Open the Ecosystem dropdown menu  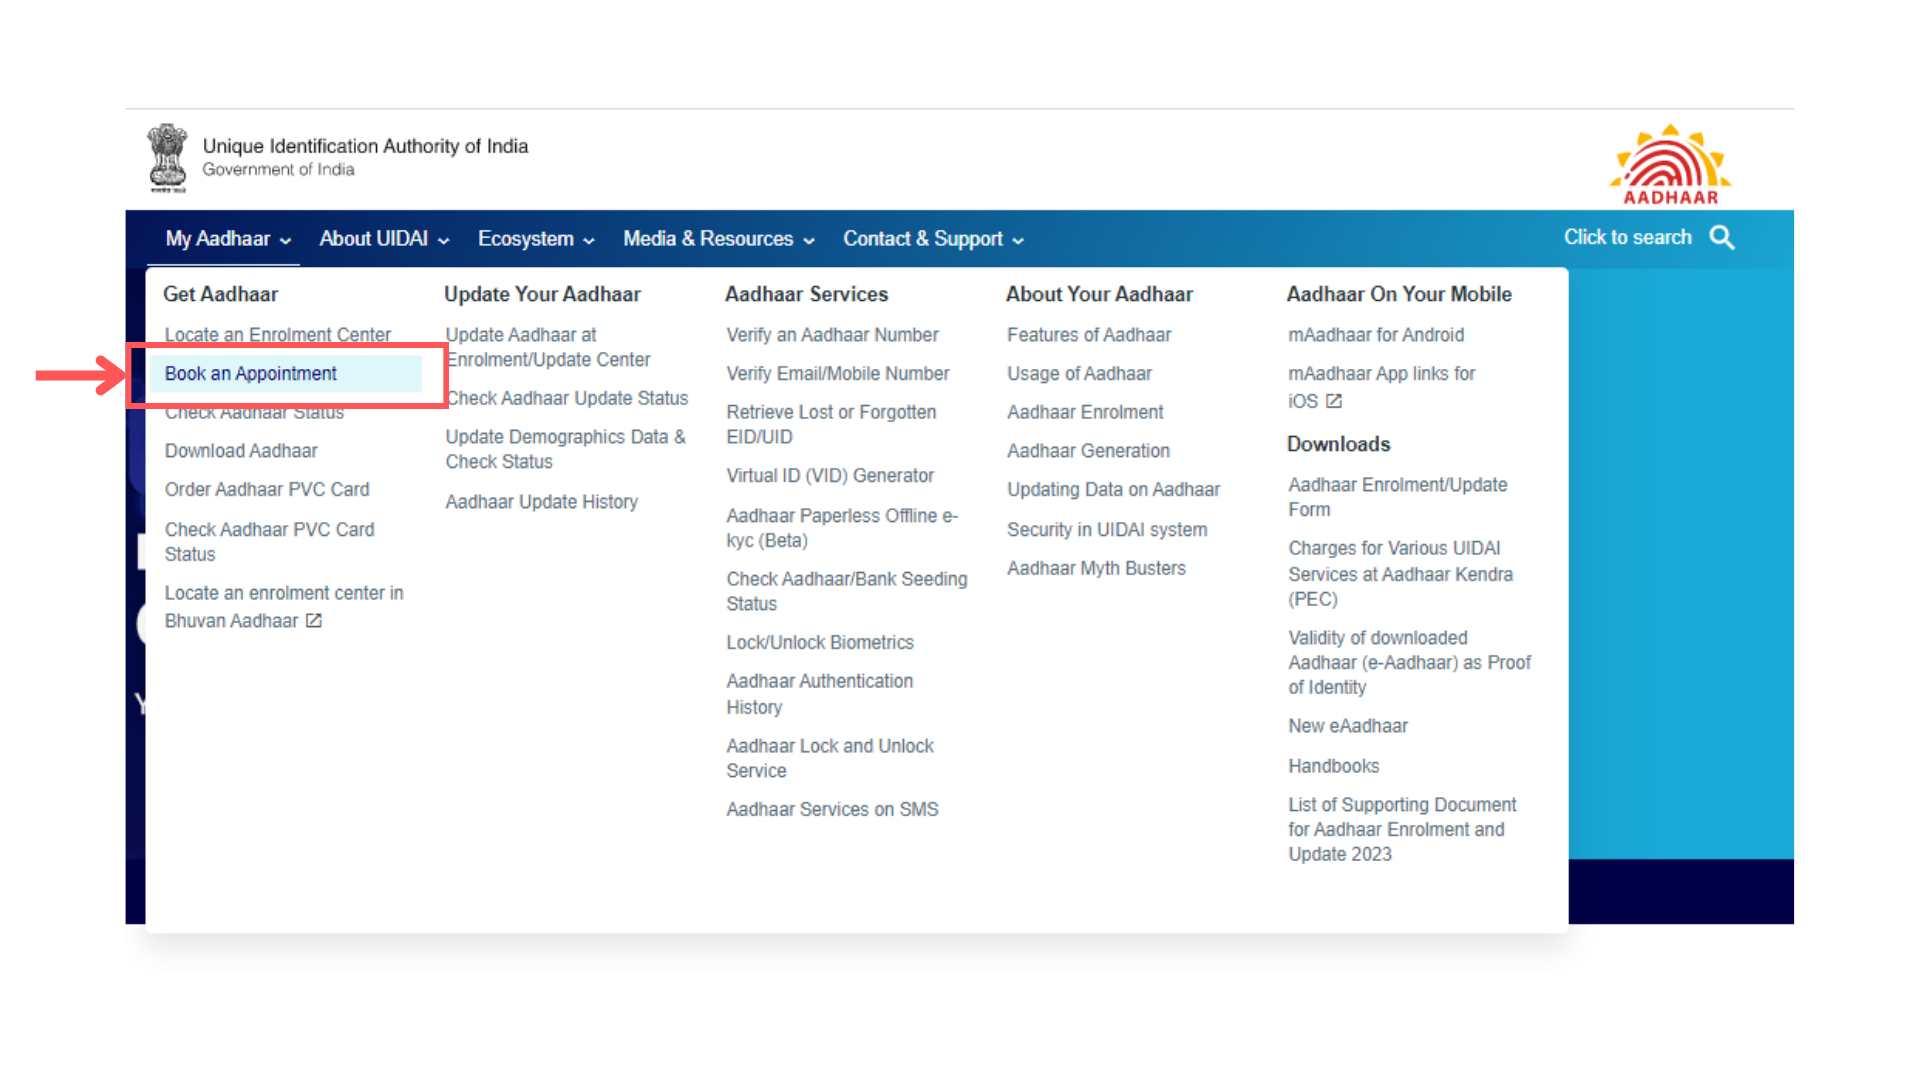tap(536, 239)
